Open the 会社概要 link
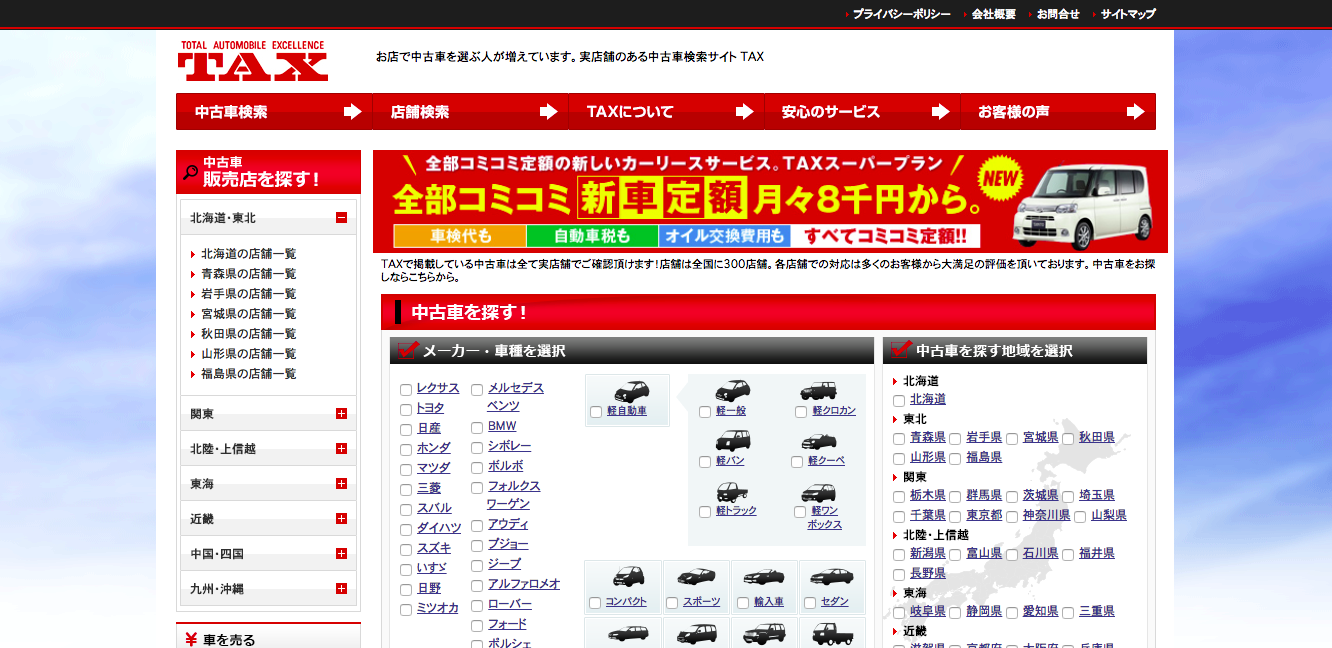The width and height of the screenshot is (1332, 648). 994,14
